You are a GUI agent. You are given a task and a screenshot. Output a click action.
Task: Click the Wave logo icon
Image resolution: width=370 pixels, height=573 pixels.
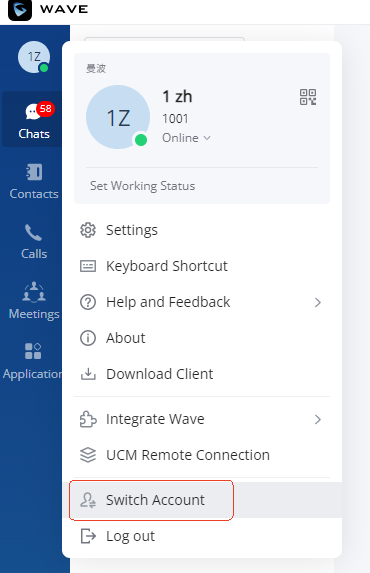click(x=20, y=10)
